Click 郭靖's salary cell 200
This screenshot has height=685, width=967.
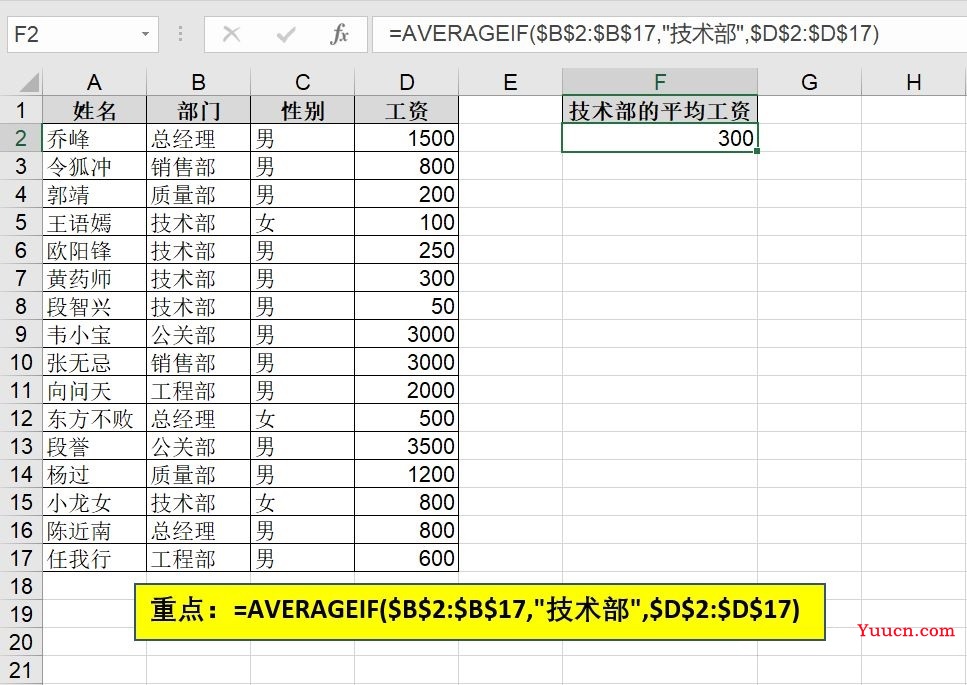[406, 194]
